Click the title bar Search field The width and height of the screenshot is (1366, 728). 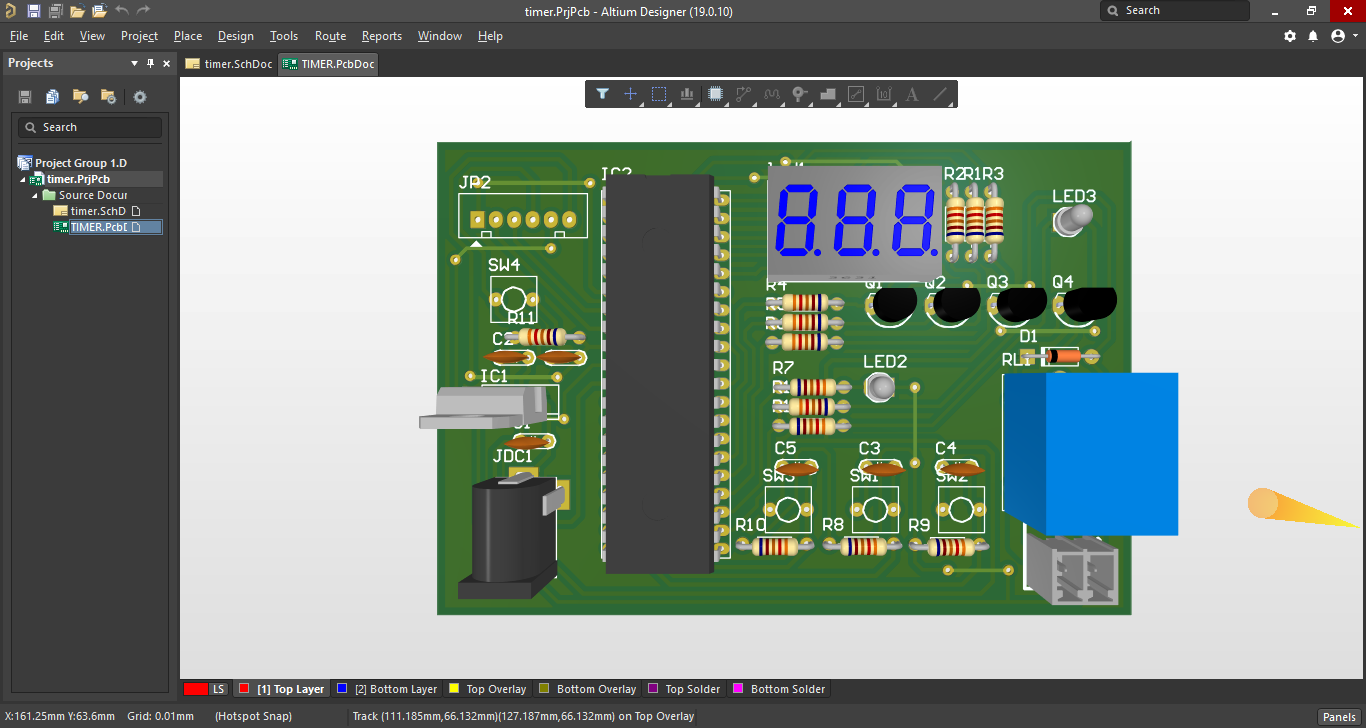[x=1175, y=11]
